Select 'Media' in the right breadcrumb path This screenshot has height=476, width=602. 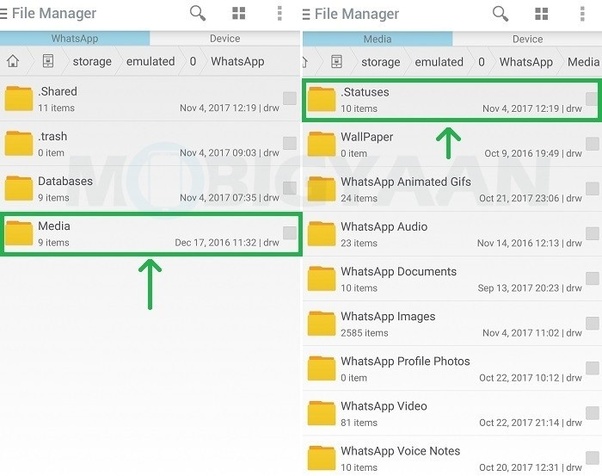(x=583, y=62)
